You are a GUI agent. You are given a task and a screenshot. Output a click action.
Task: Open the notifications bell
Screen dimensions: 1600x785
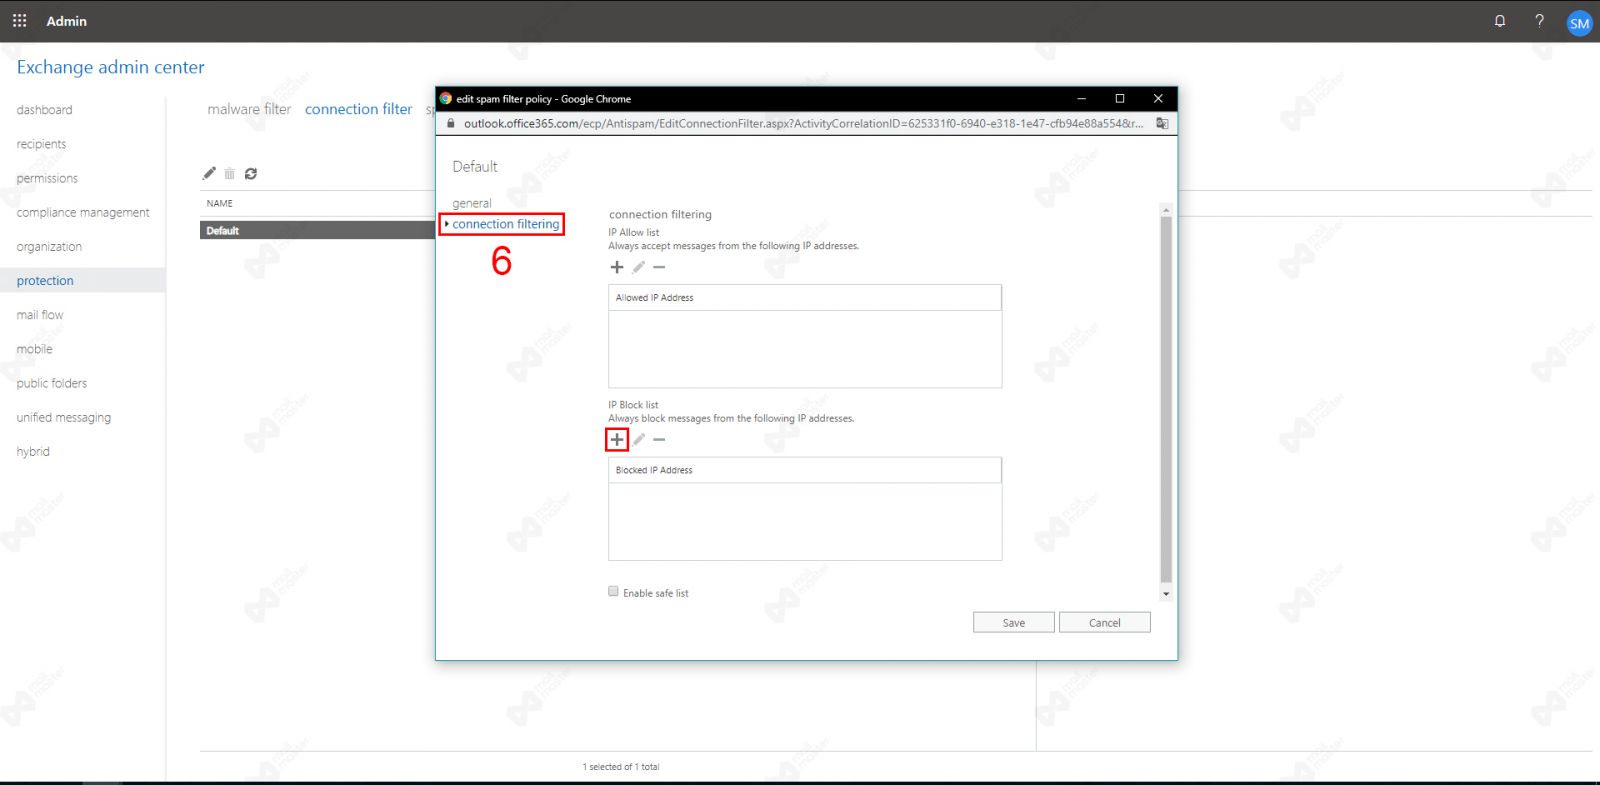pyautogui.click(x=1500, y=20)
